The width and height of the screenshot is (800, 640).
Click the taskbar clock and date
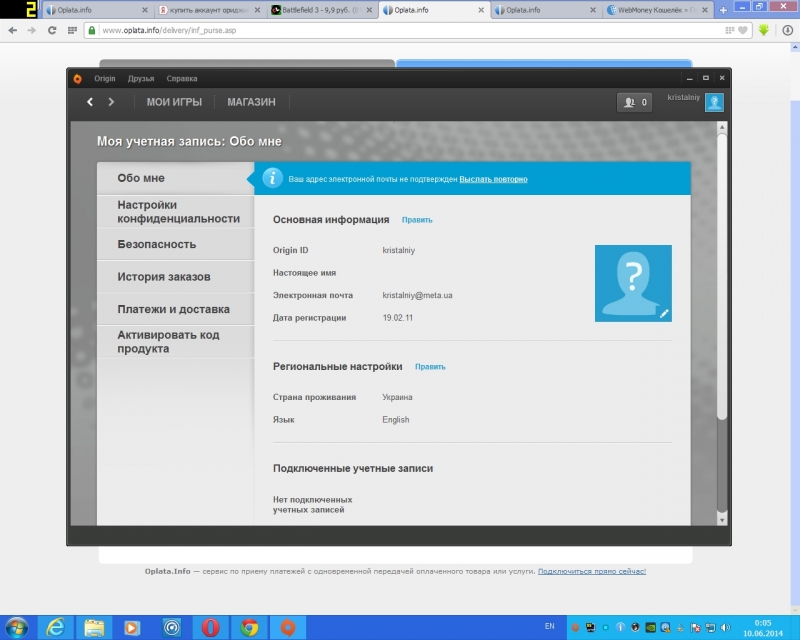(x=763, y=628)
